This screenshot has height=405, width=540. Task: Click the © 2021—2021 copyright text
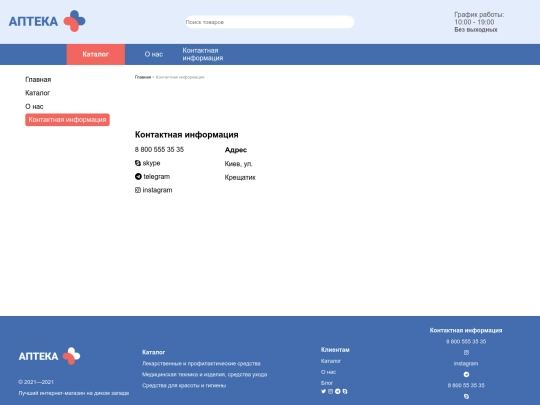[x=36, y=382]
